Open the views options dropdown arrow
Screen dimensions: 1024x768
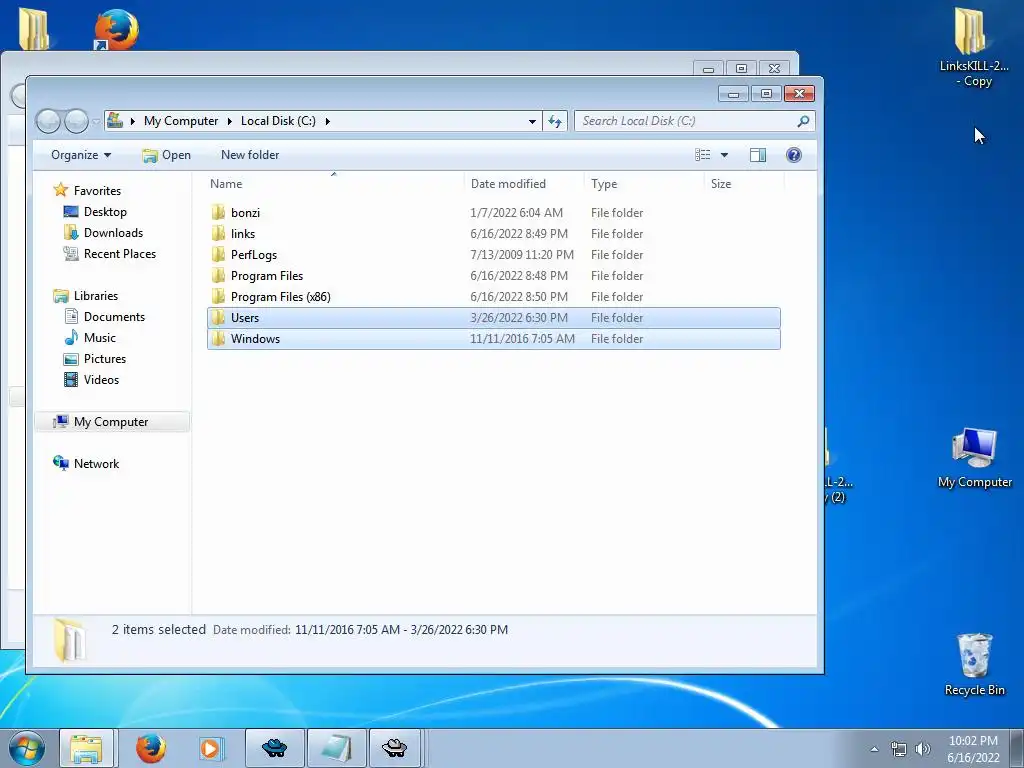coord(724,155)
